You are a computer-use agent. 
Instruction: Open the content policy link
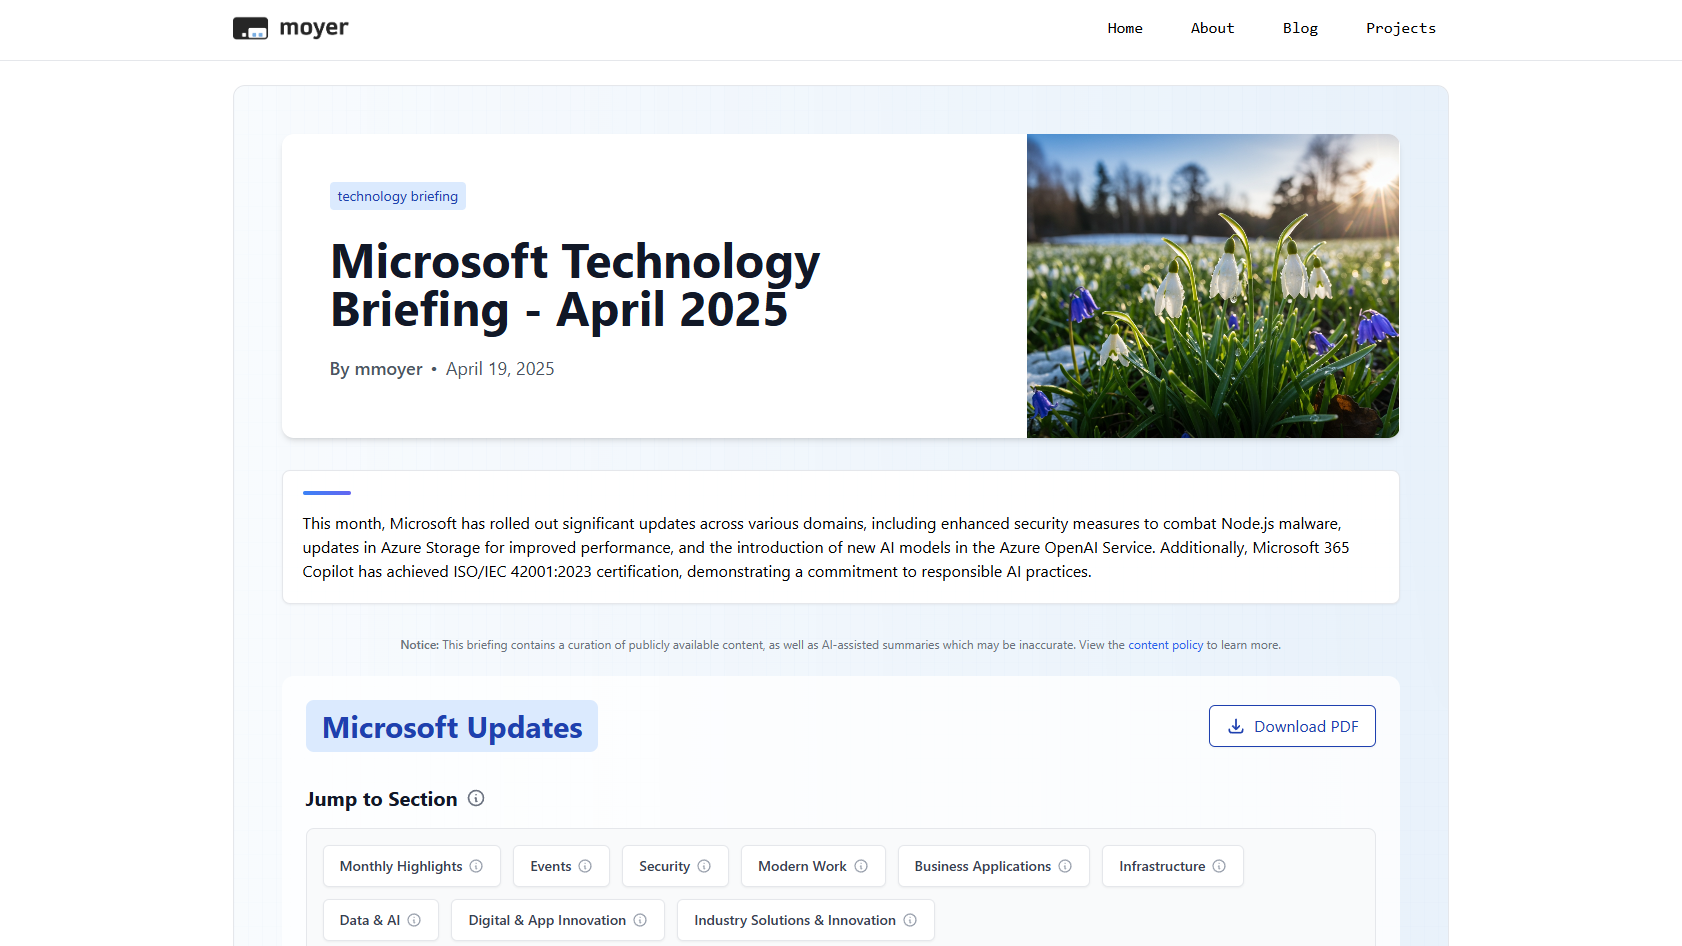[x=1165, y=645]
